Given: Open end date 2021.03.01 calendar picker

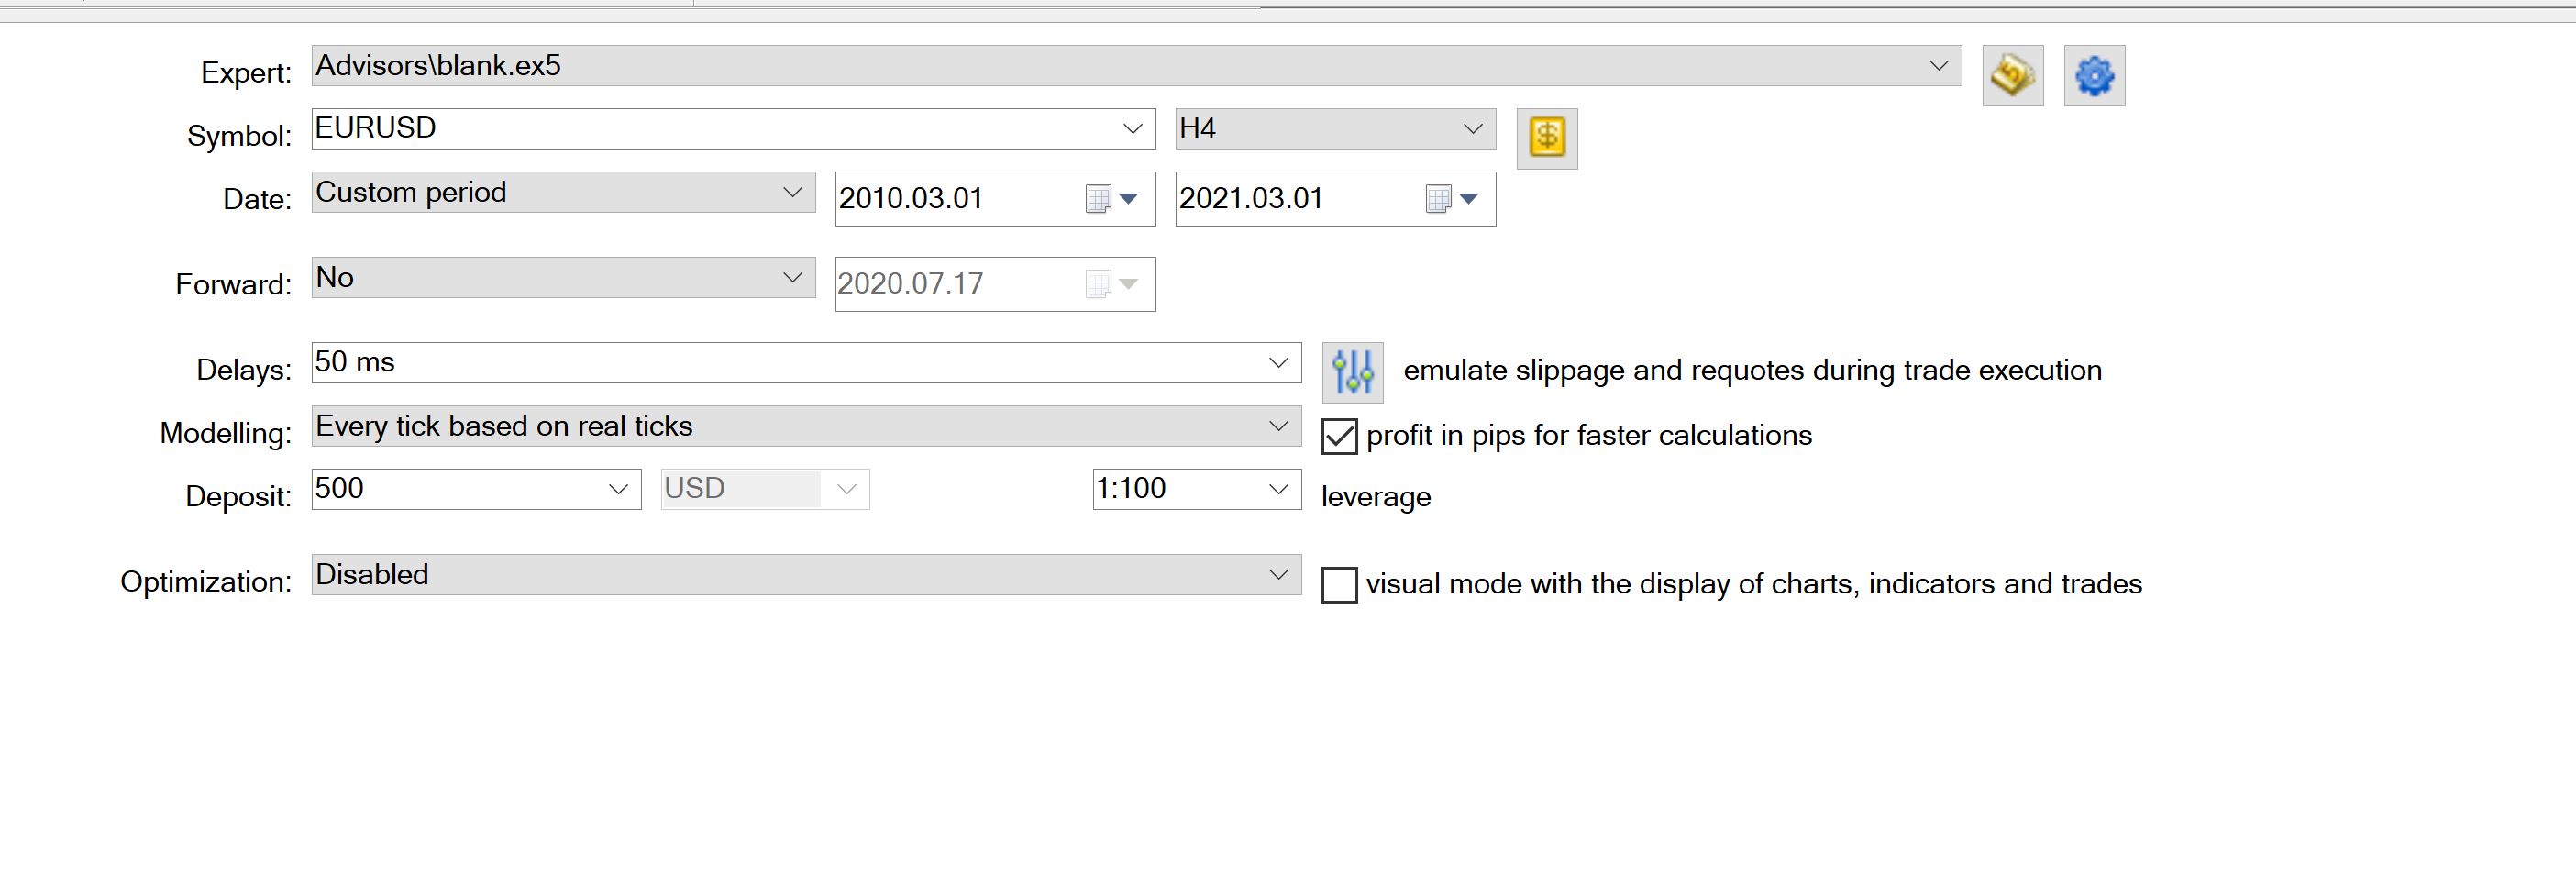Looking at the screenshot, I should click(x=1452, y=199).
